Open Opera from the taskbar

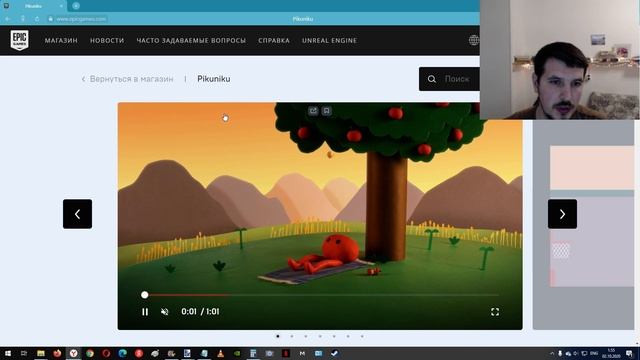tap(106, 353)
